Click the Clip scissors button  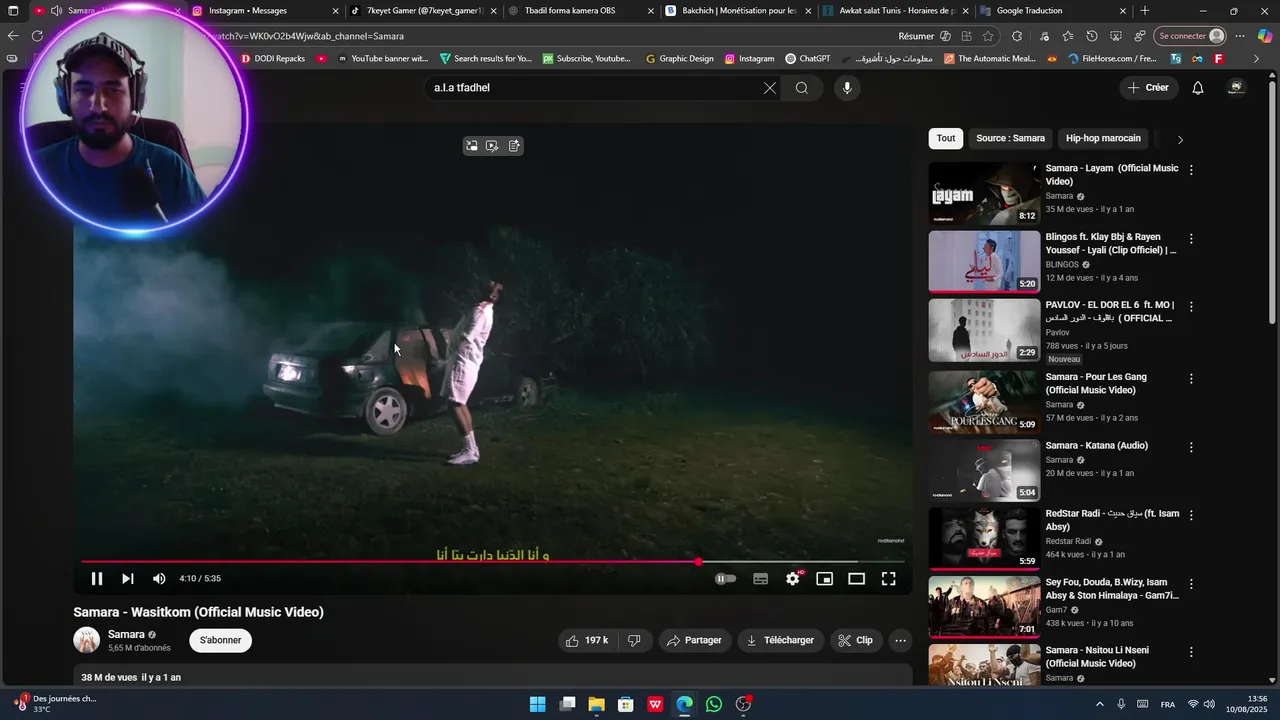[x=856, y=641]
